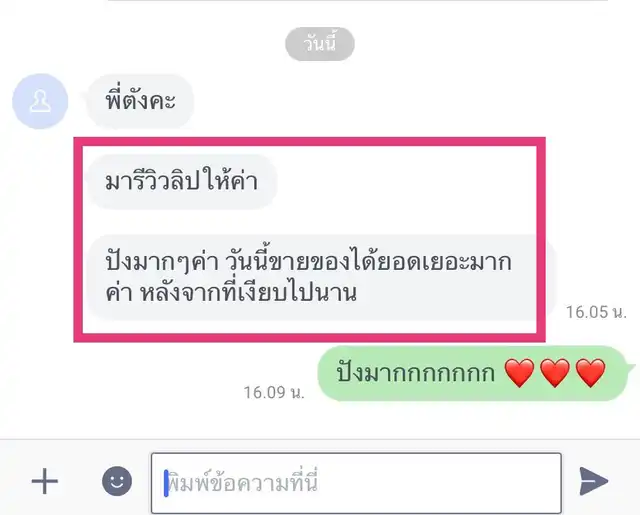
Task: Click the text 'วันนี้ขายของได้ยอดเยอะมาก' line
Action: pos(368,262)
